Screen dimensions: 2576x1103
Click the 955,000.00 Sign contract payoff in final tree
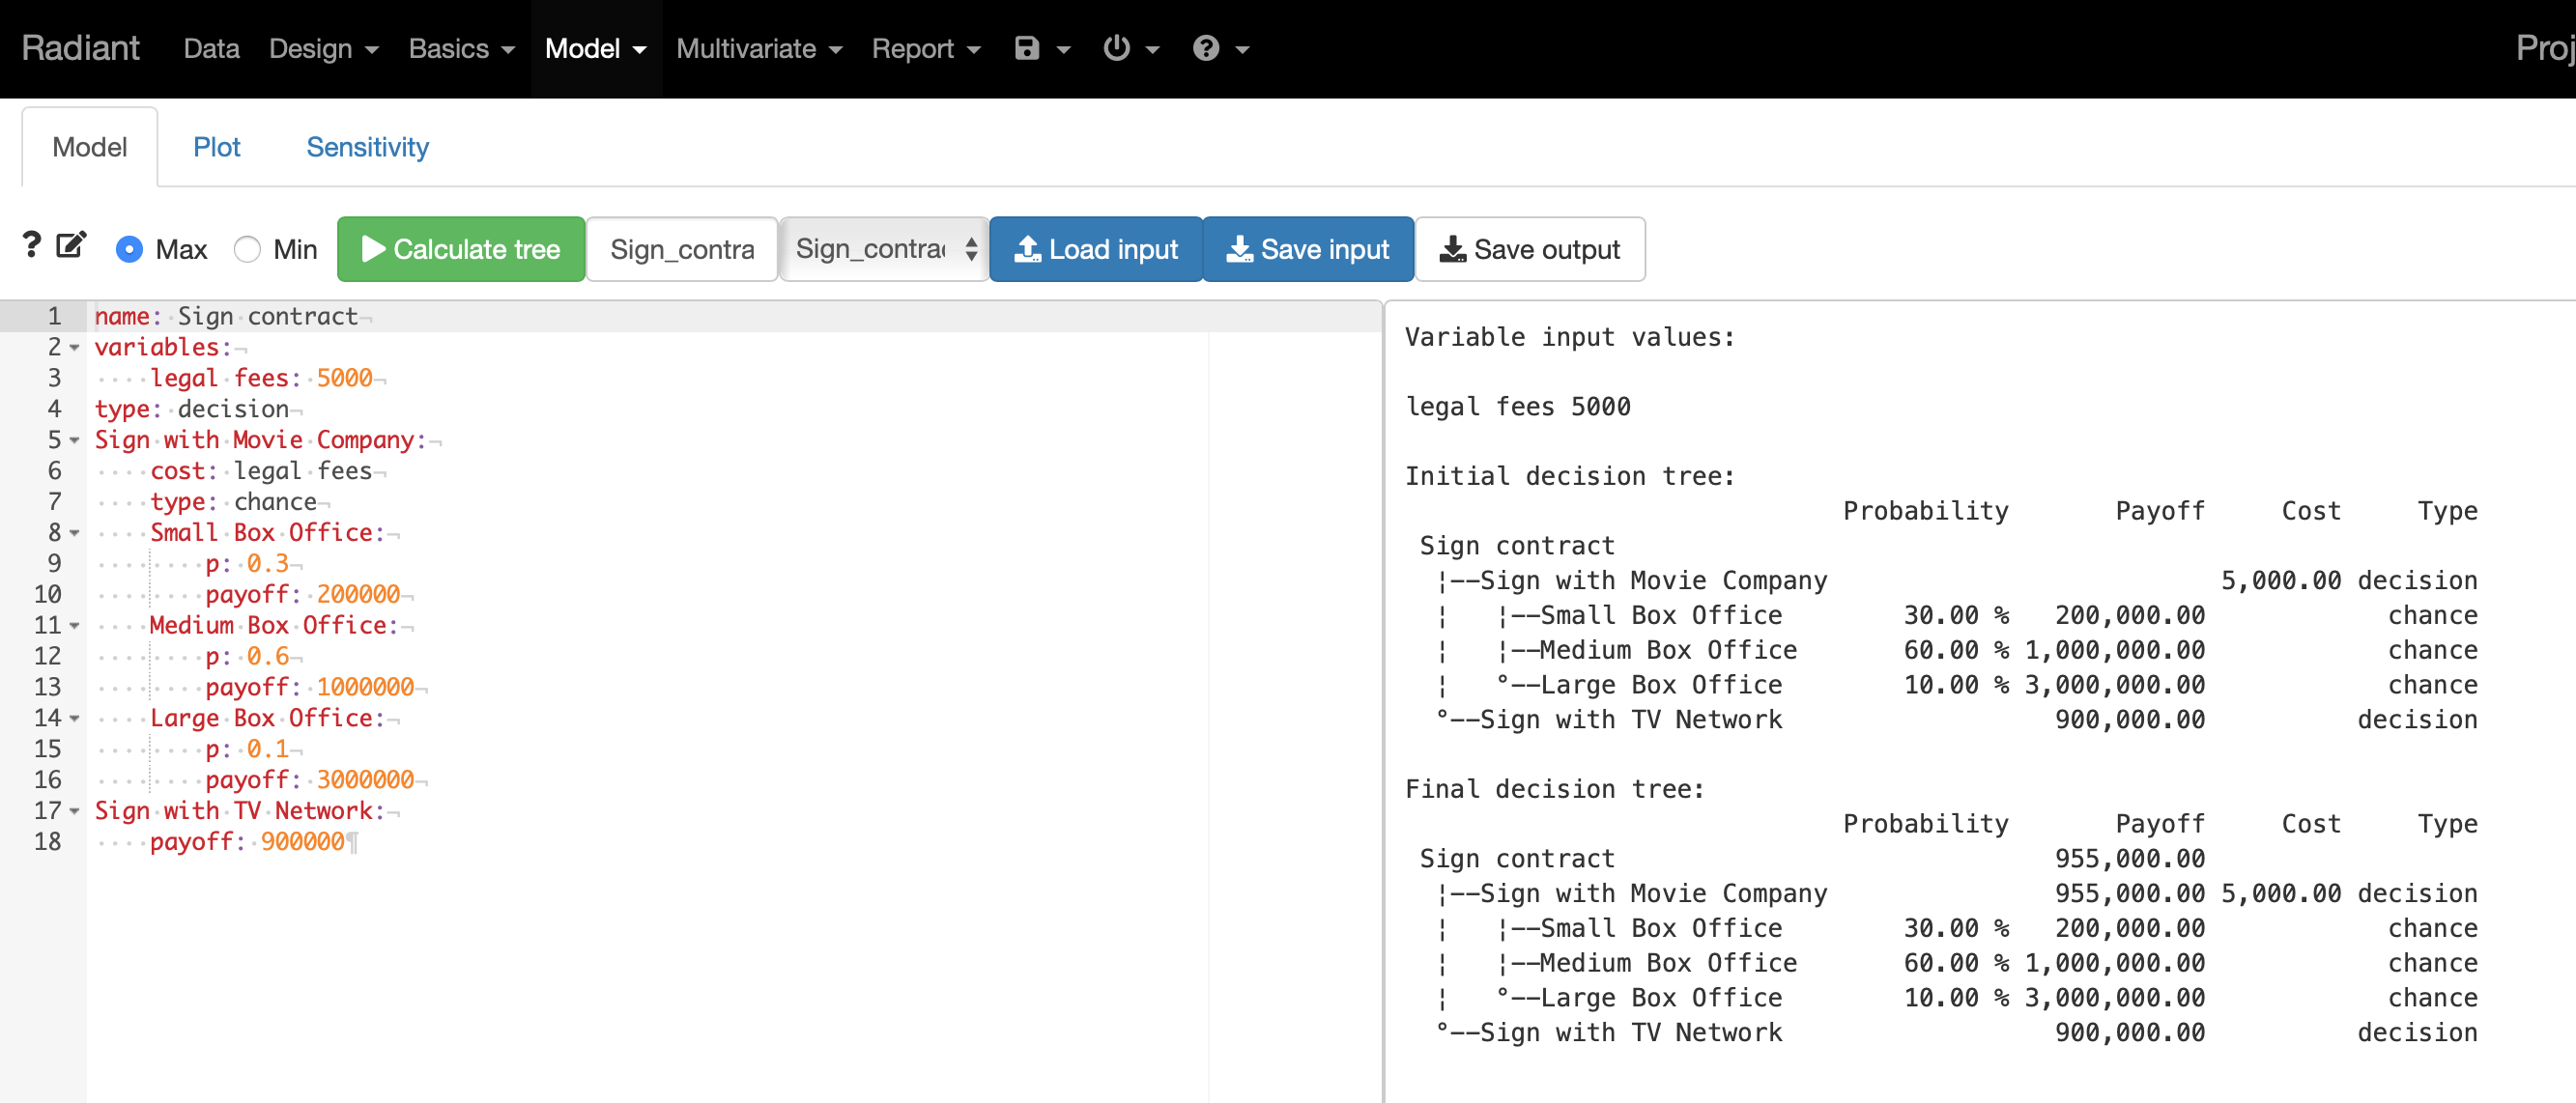tap(2130, 859)
